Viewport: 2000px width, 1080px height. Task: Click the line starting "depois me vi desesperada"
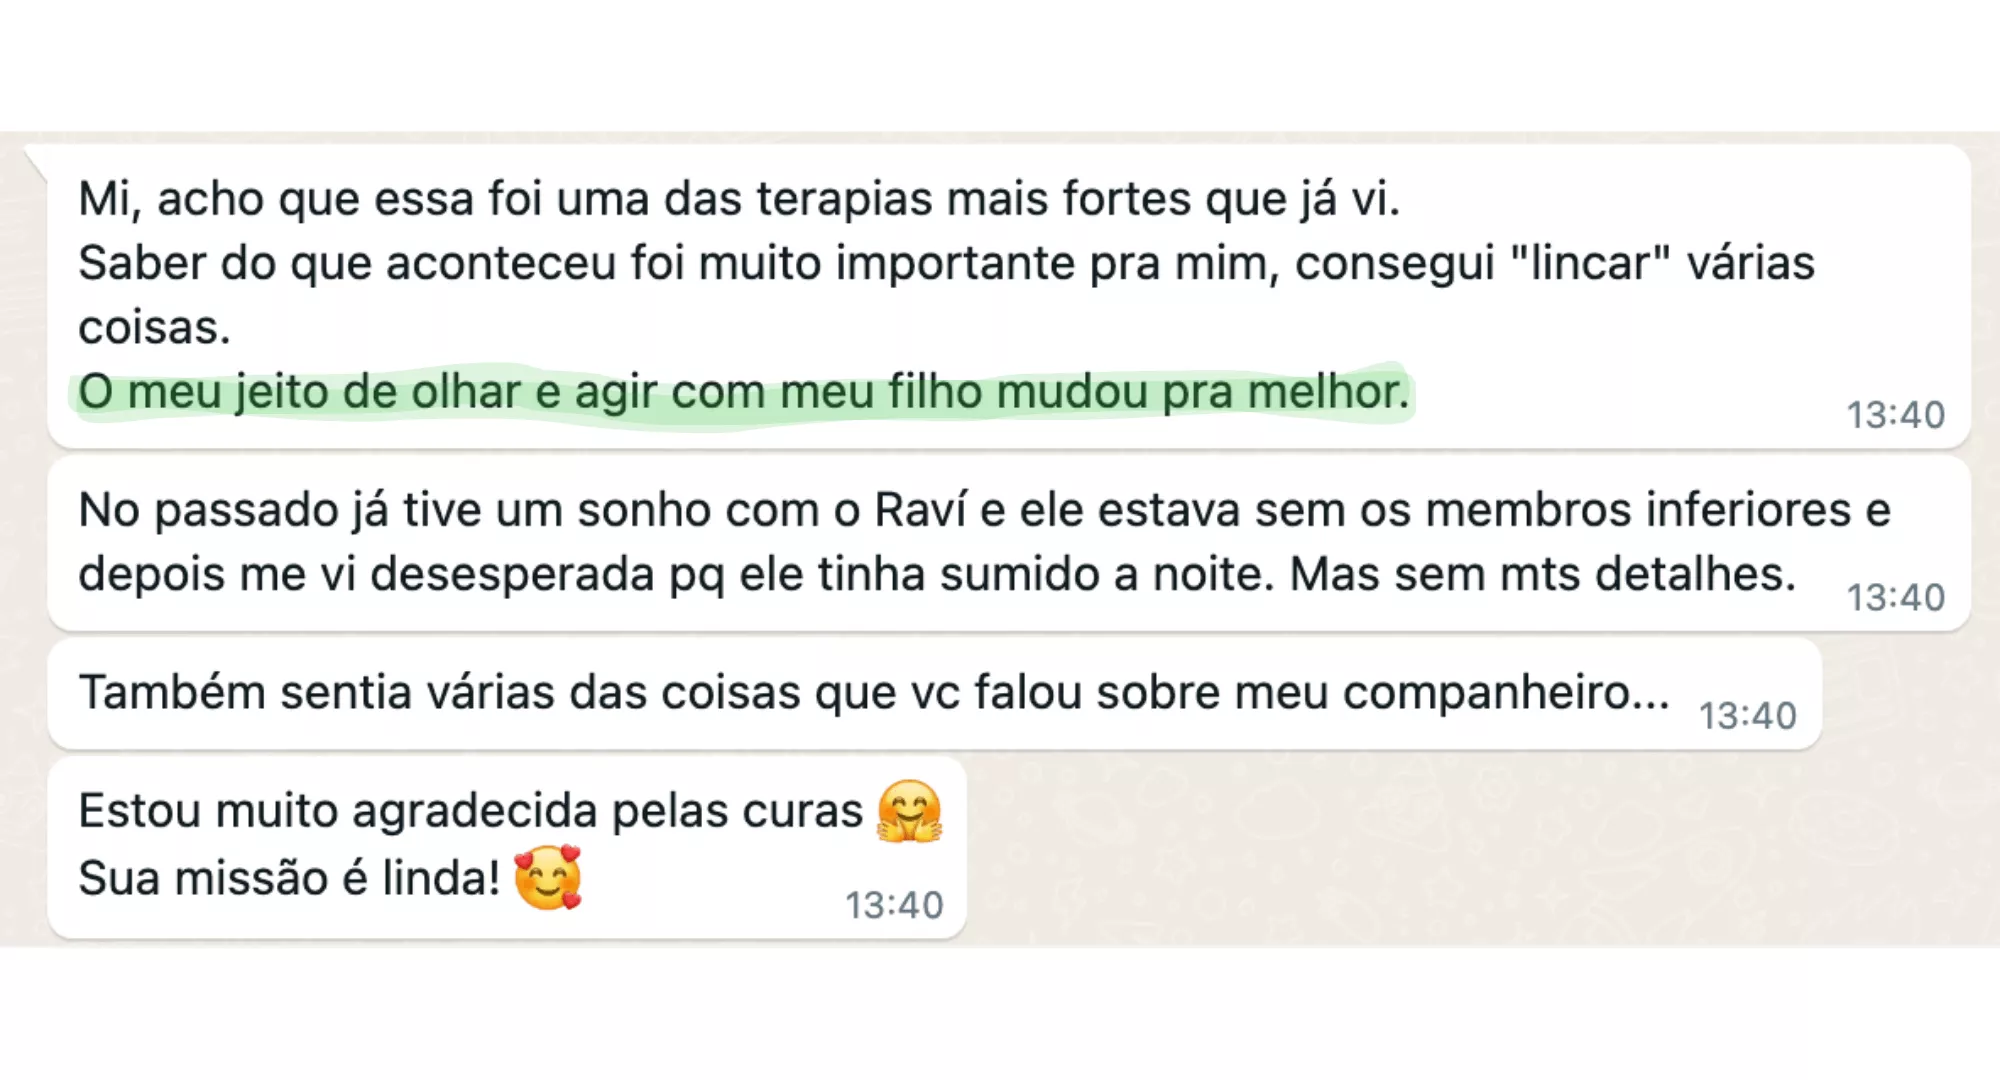(x=936, y=575)
